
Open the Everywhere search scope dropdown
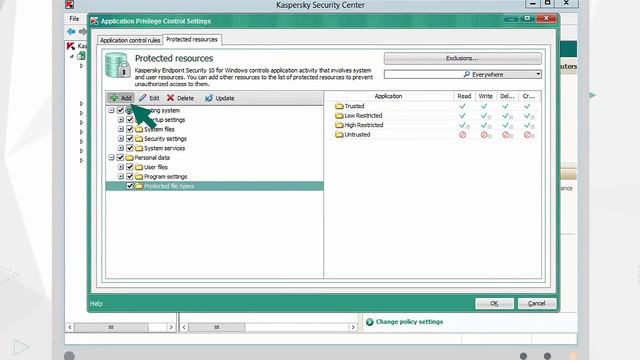tap(538, 74)
